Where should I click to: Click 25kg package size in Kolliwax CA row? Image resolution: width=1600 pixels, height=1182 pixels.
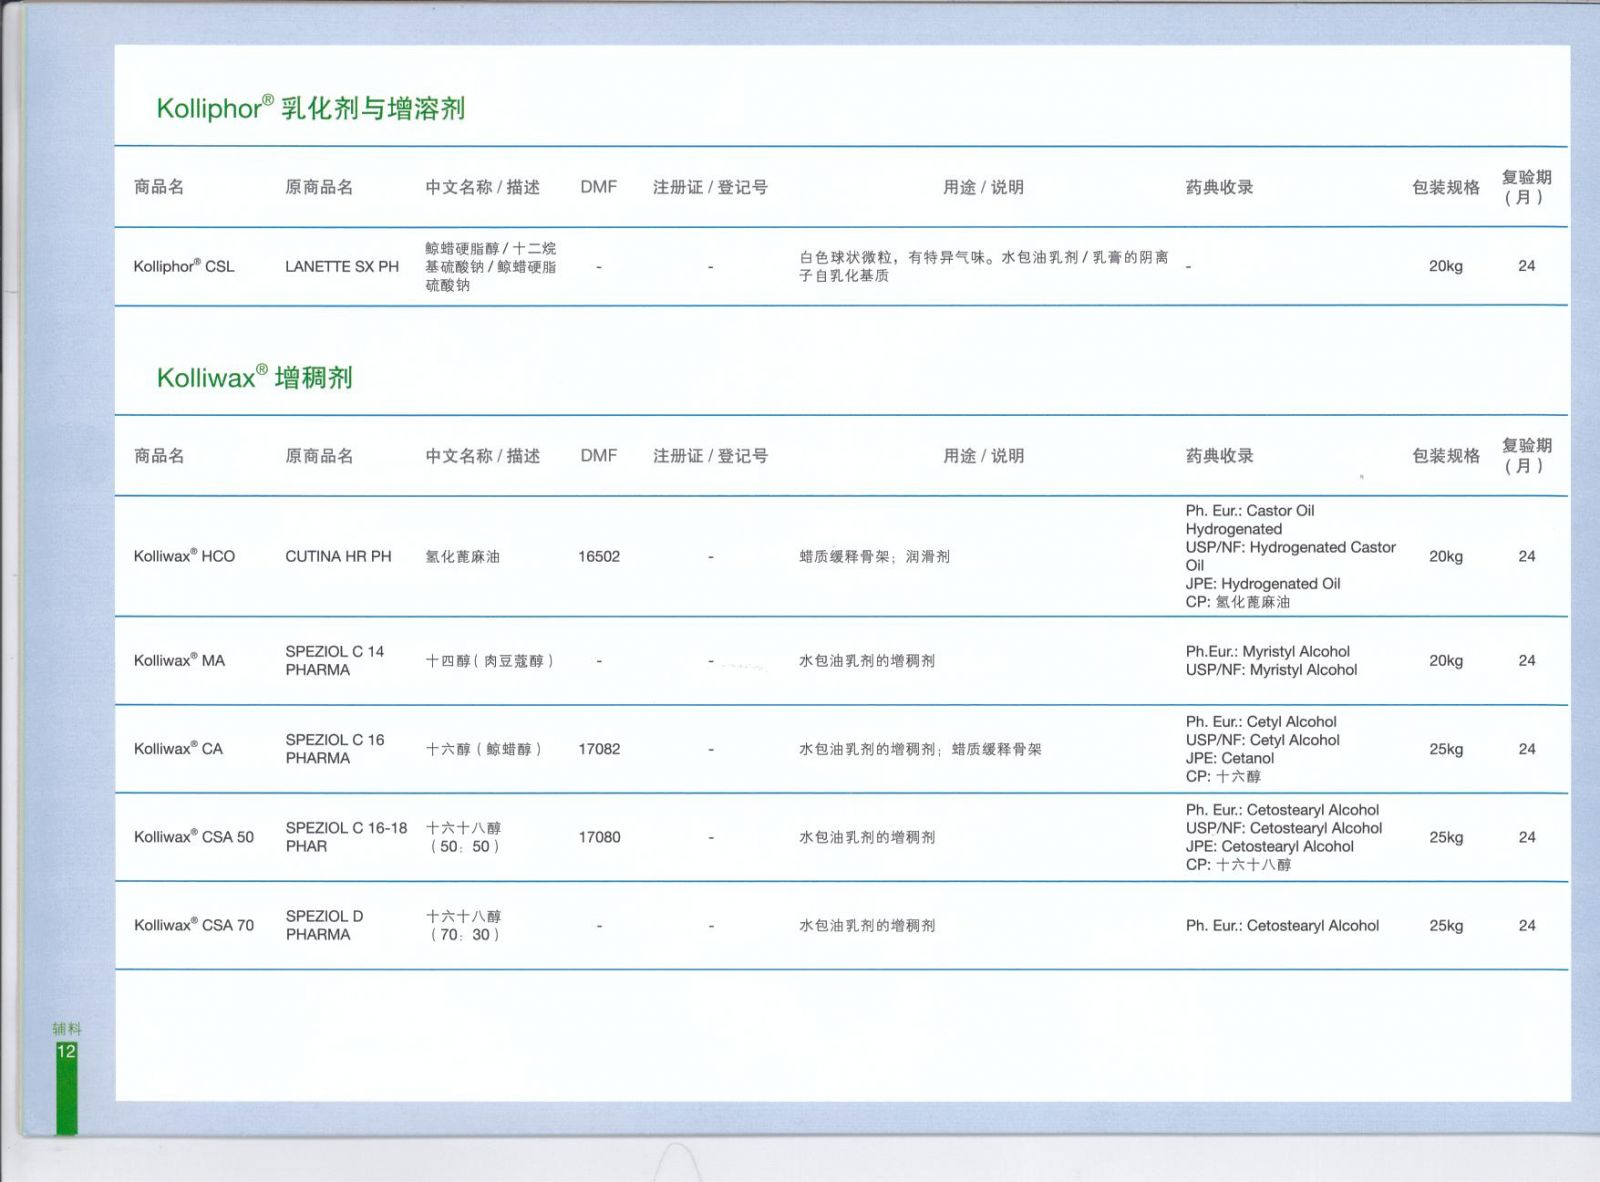click(1446, 748)
